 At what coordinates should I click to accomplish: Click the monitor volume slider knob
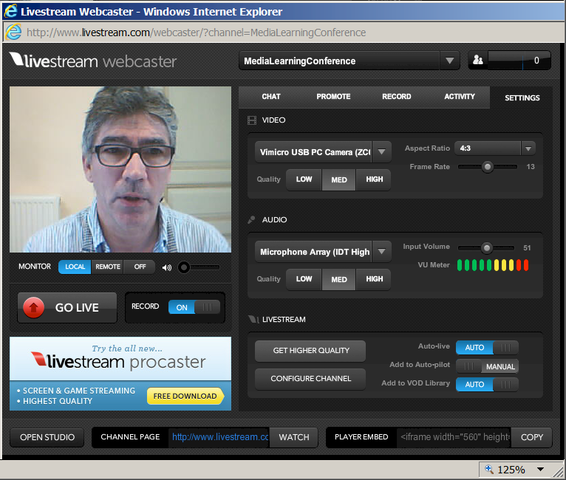point(184,267)
